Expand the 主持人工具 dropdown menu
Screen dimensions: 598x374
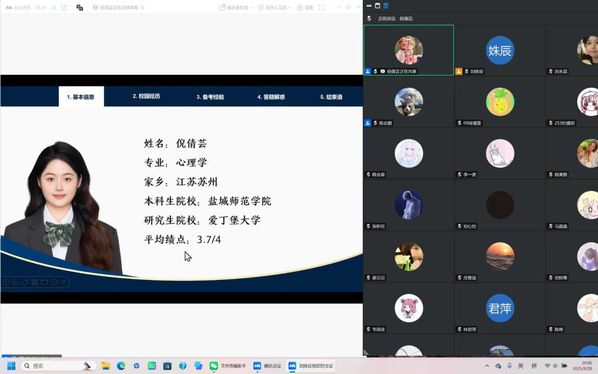pos(275,8)
